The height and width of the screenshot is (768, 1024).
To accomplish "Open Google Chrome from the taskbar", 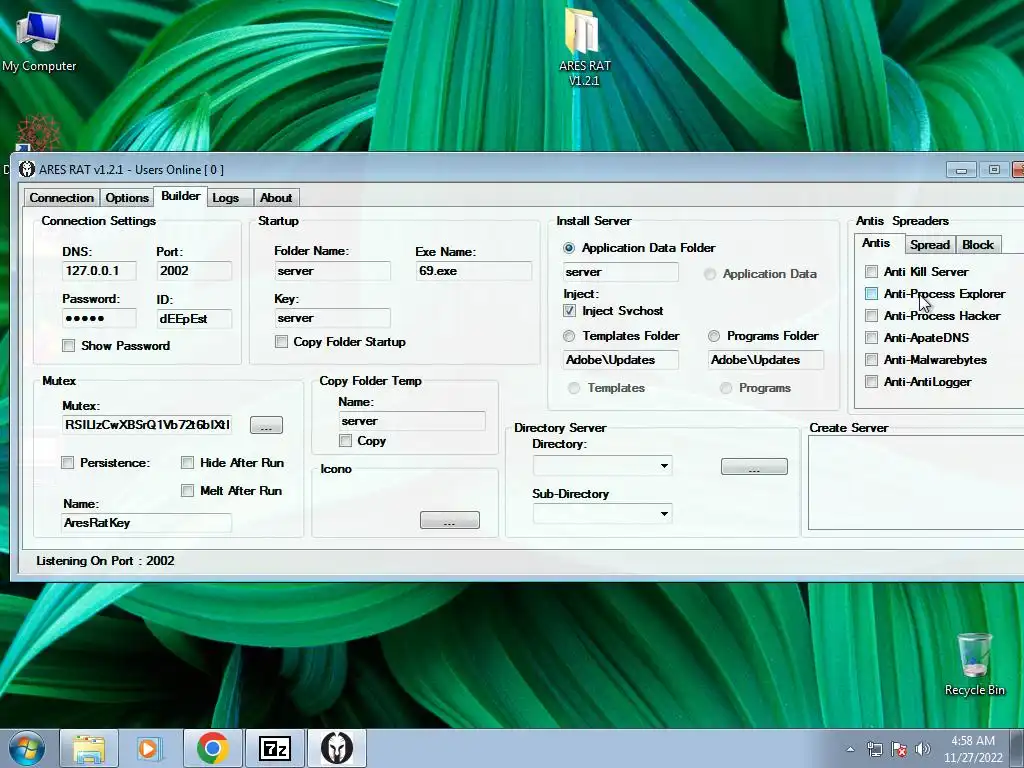I will [212, 748].
